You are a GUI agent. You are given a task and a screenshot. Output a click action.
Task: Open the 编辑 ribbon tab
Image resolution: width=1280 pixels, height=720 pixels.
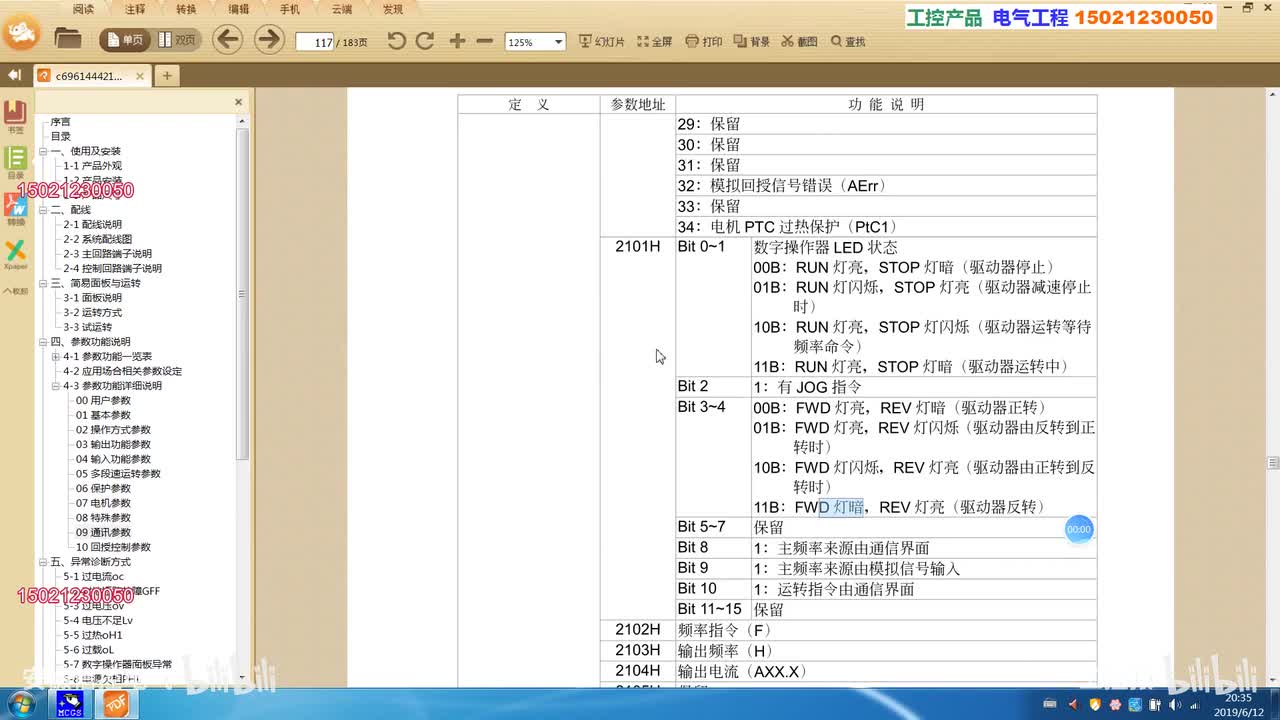[238, 9]
